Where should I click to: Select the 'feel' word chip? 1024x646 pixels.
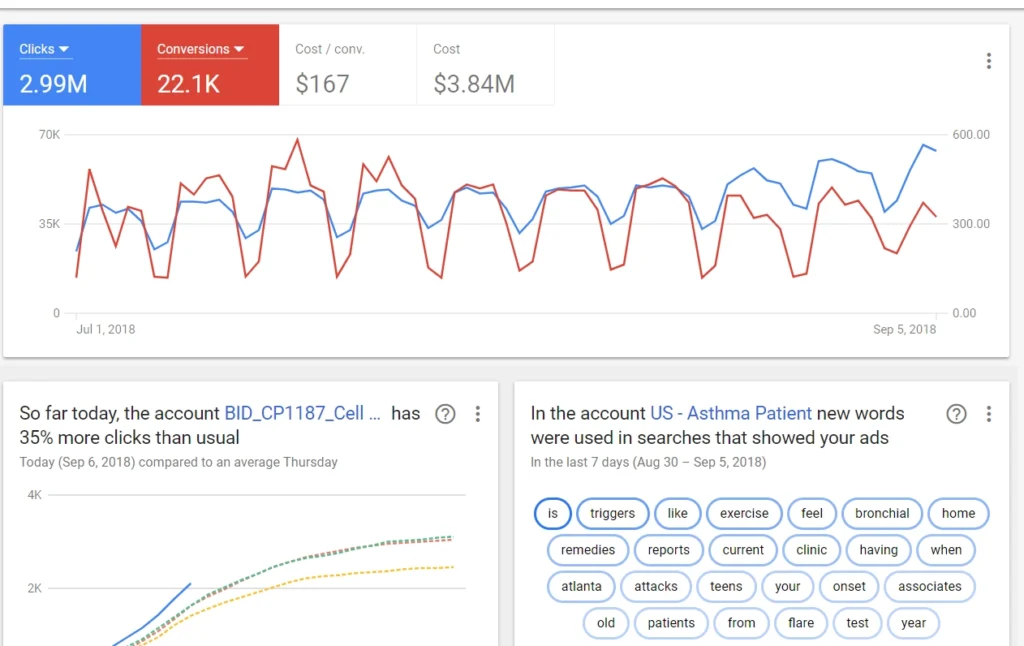(812, 513)
